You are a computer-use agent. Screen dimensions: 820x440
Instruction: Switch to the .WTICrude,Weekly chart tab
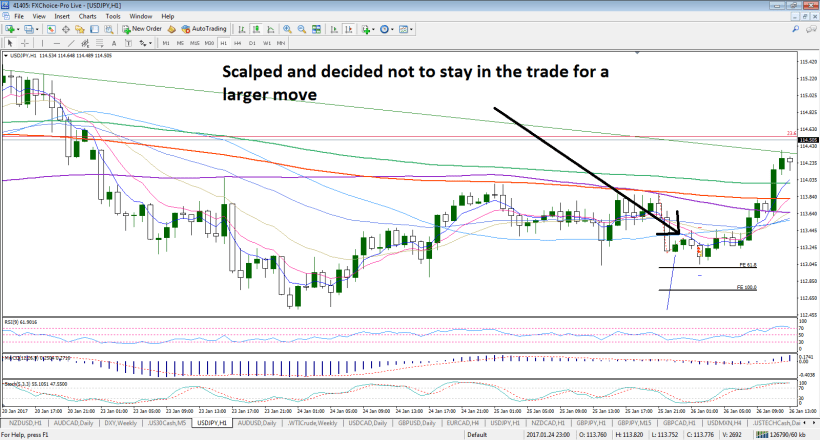coord(313,423)
